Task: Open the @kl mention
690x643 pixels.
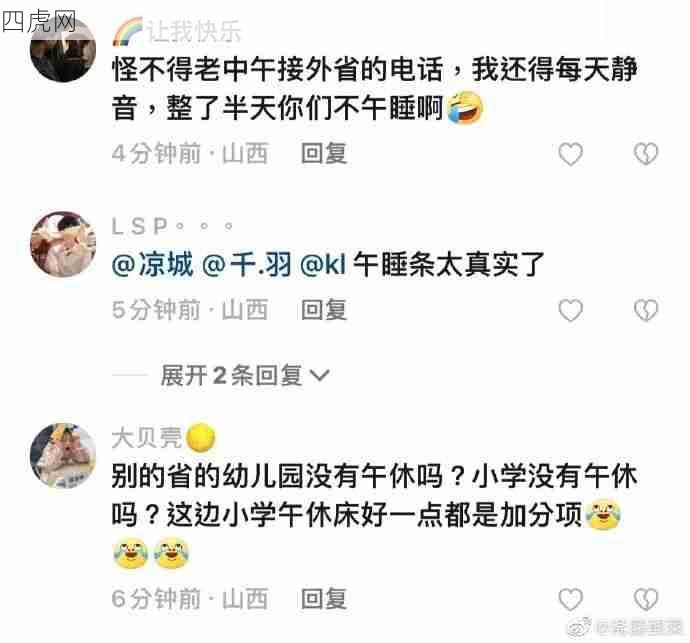Action: tap(323, 265)
